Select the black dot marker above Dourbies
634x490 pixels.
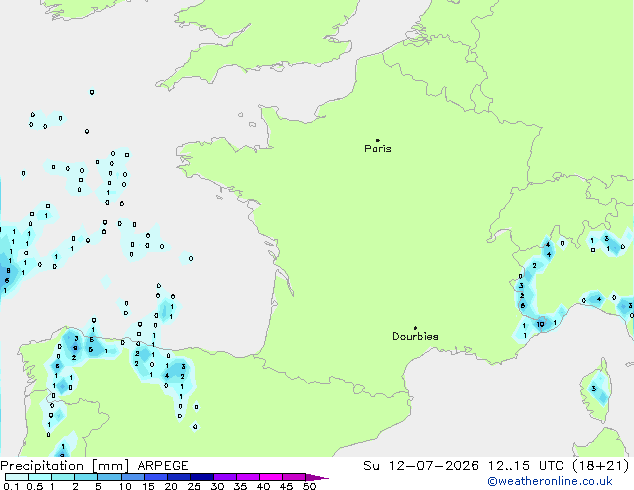click(x=415, y=328)
